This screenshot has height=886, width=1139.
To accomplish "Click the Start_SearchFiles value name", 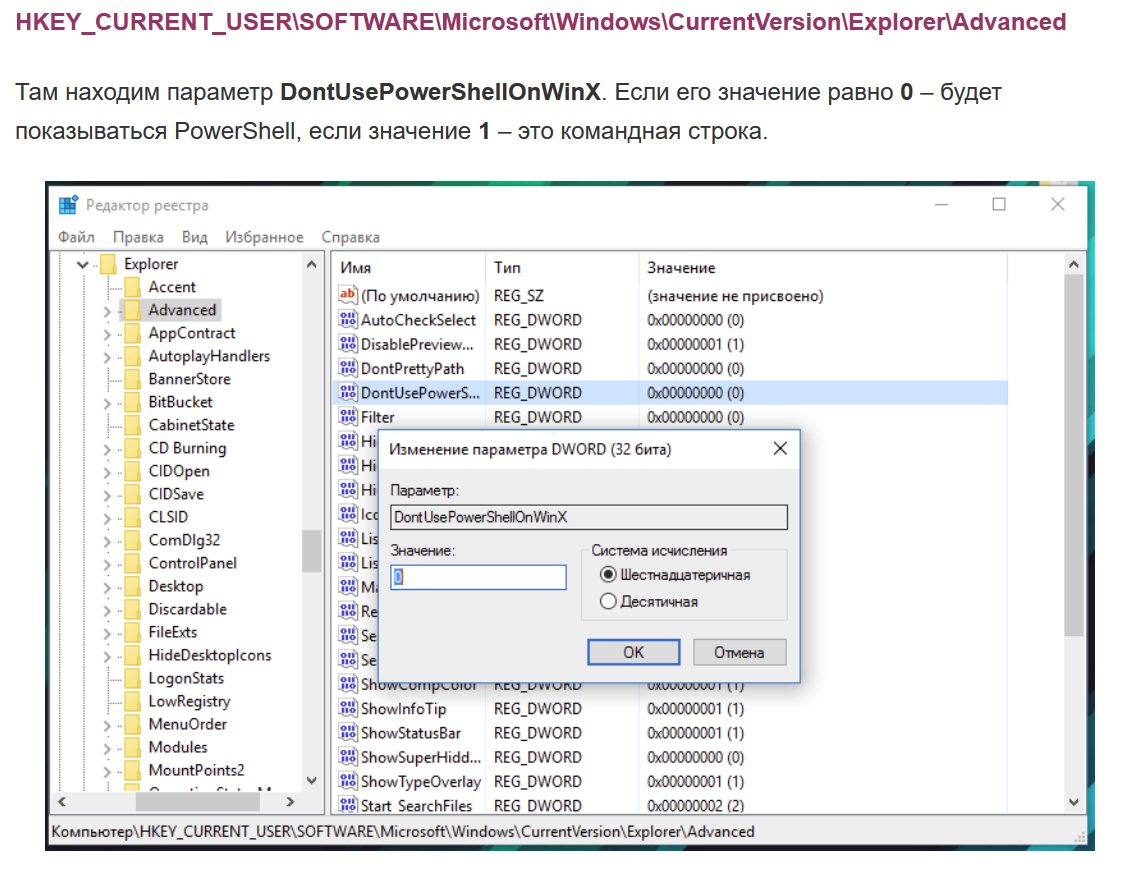I will 416,805.
